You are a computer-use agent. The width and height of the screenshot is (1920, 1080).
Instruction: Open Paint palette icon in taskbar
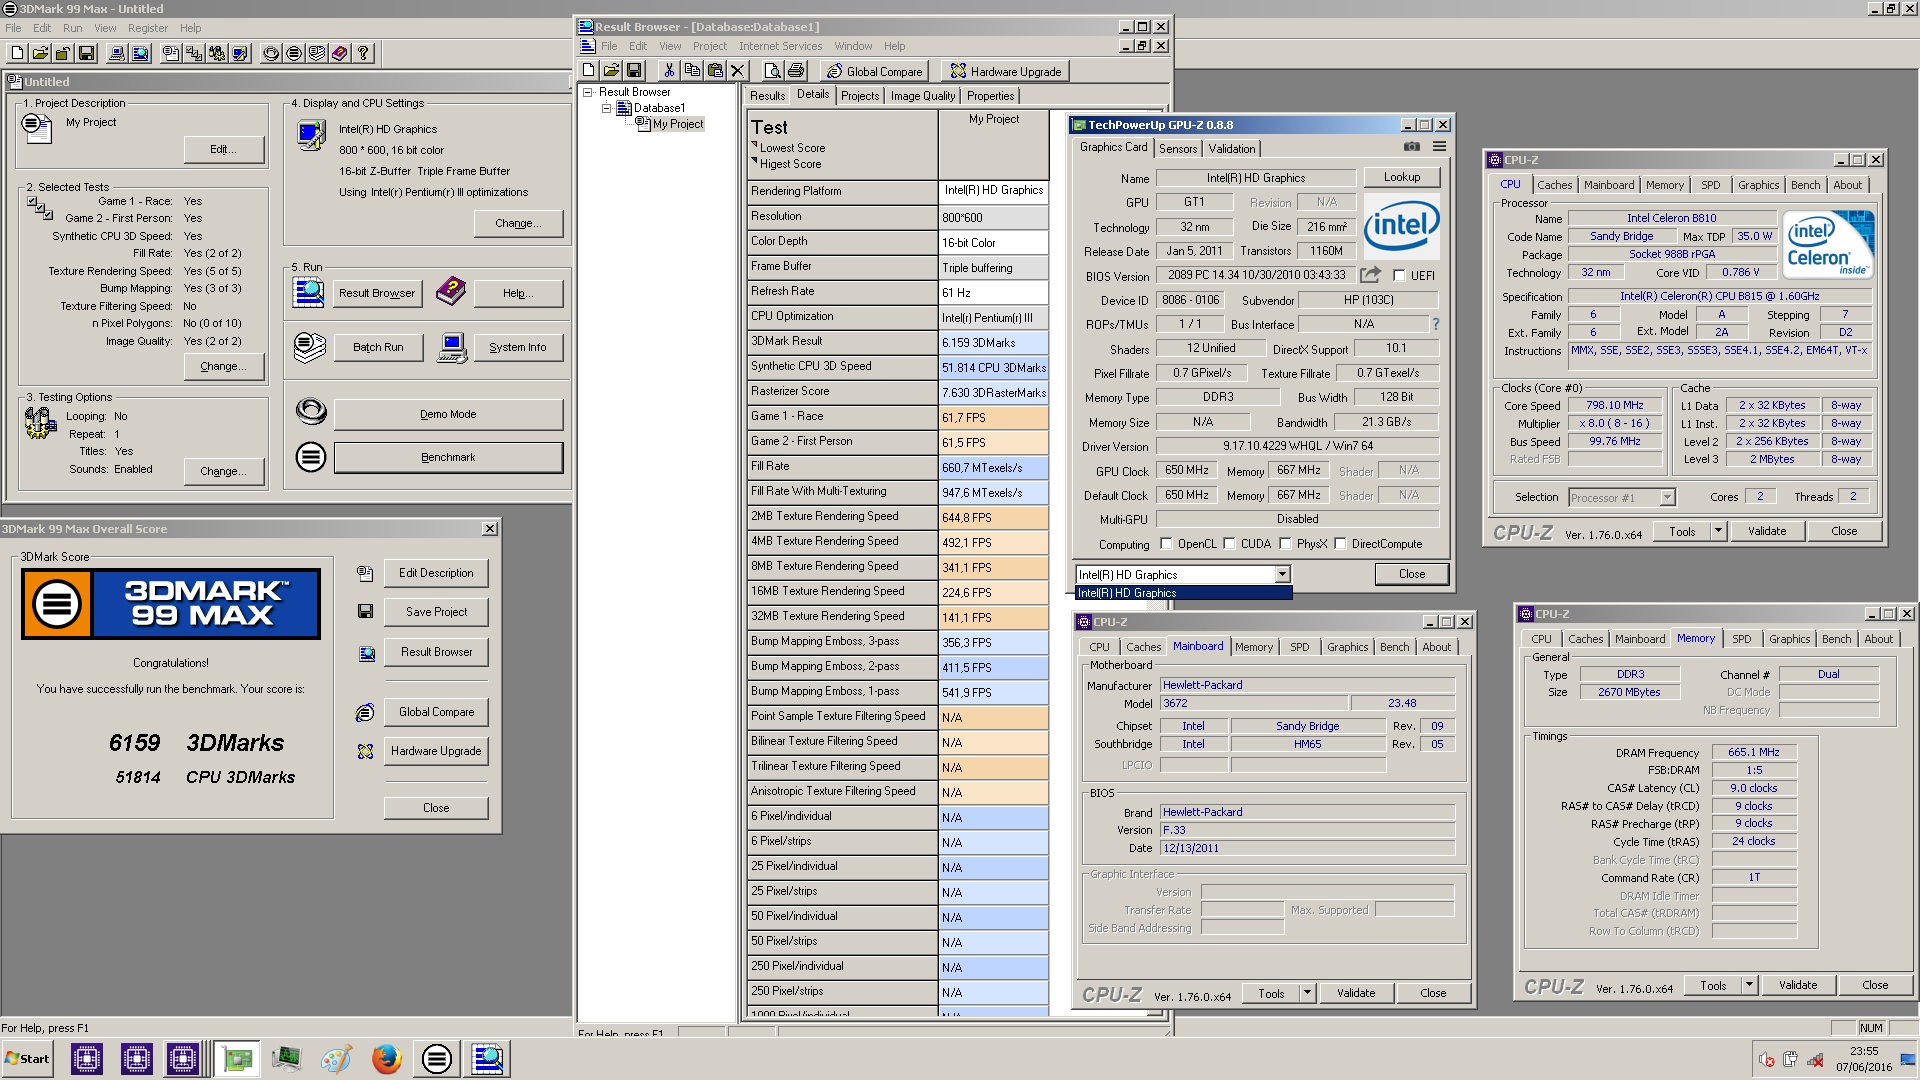click(337, 1058)
